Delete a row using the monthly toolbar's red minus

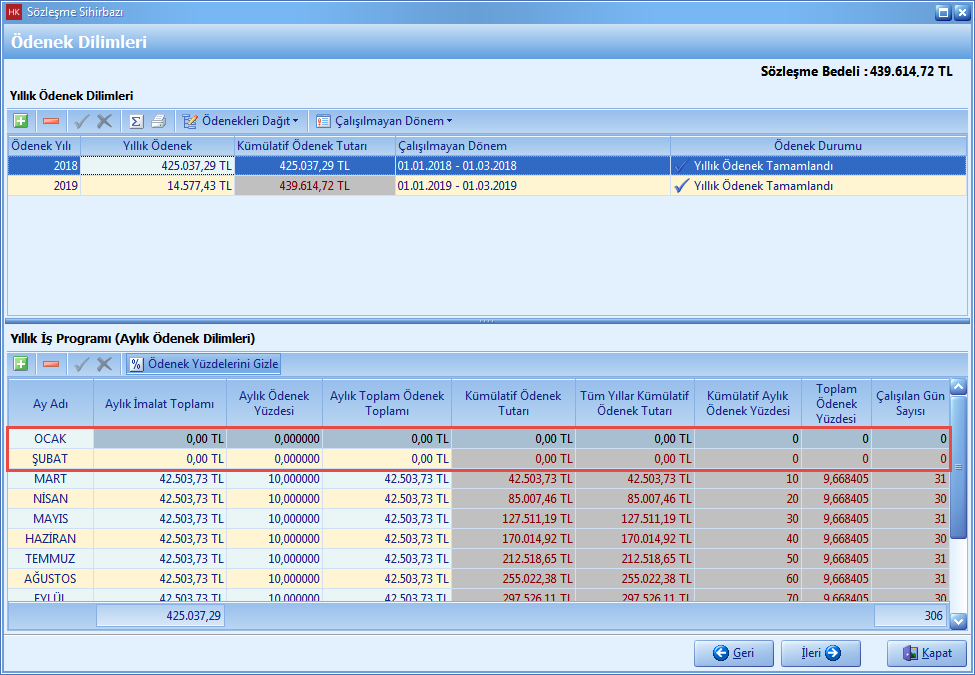tap(51, 364)
